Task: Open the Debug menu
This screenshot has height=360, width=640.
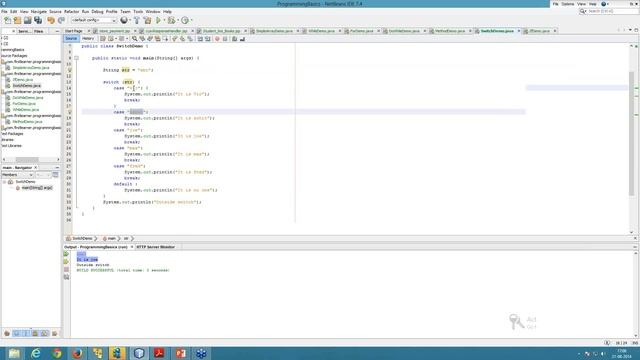Action: pyautogui.click(x=97, y=11)
